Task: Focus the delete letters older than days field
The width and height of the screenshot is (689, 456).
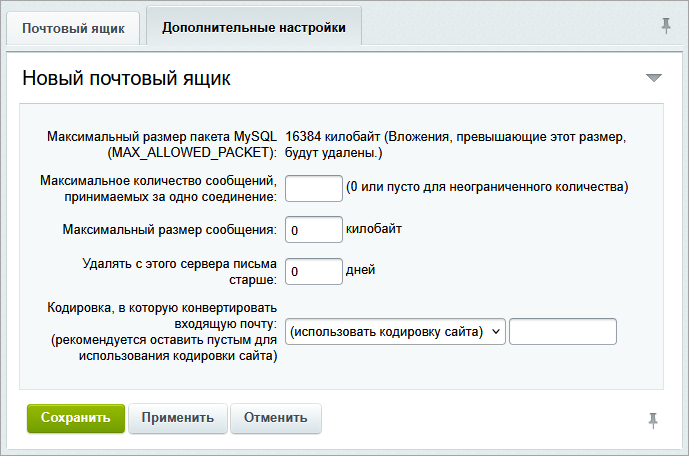Action: pos(313,271)
